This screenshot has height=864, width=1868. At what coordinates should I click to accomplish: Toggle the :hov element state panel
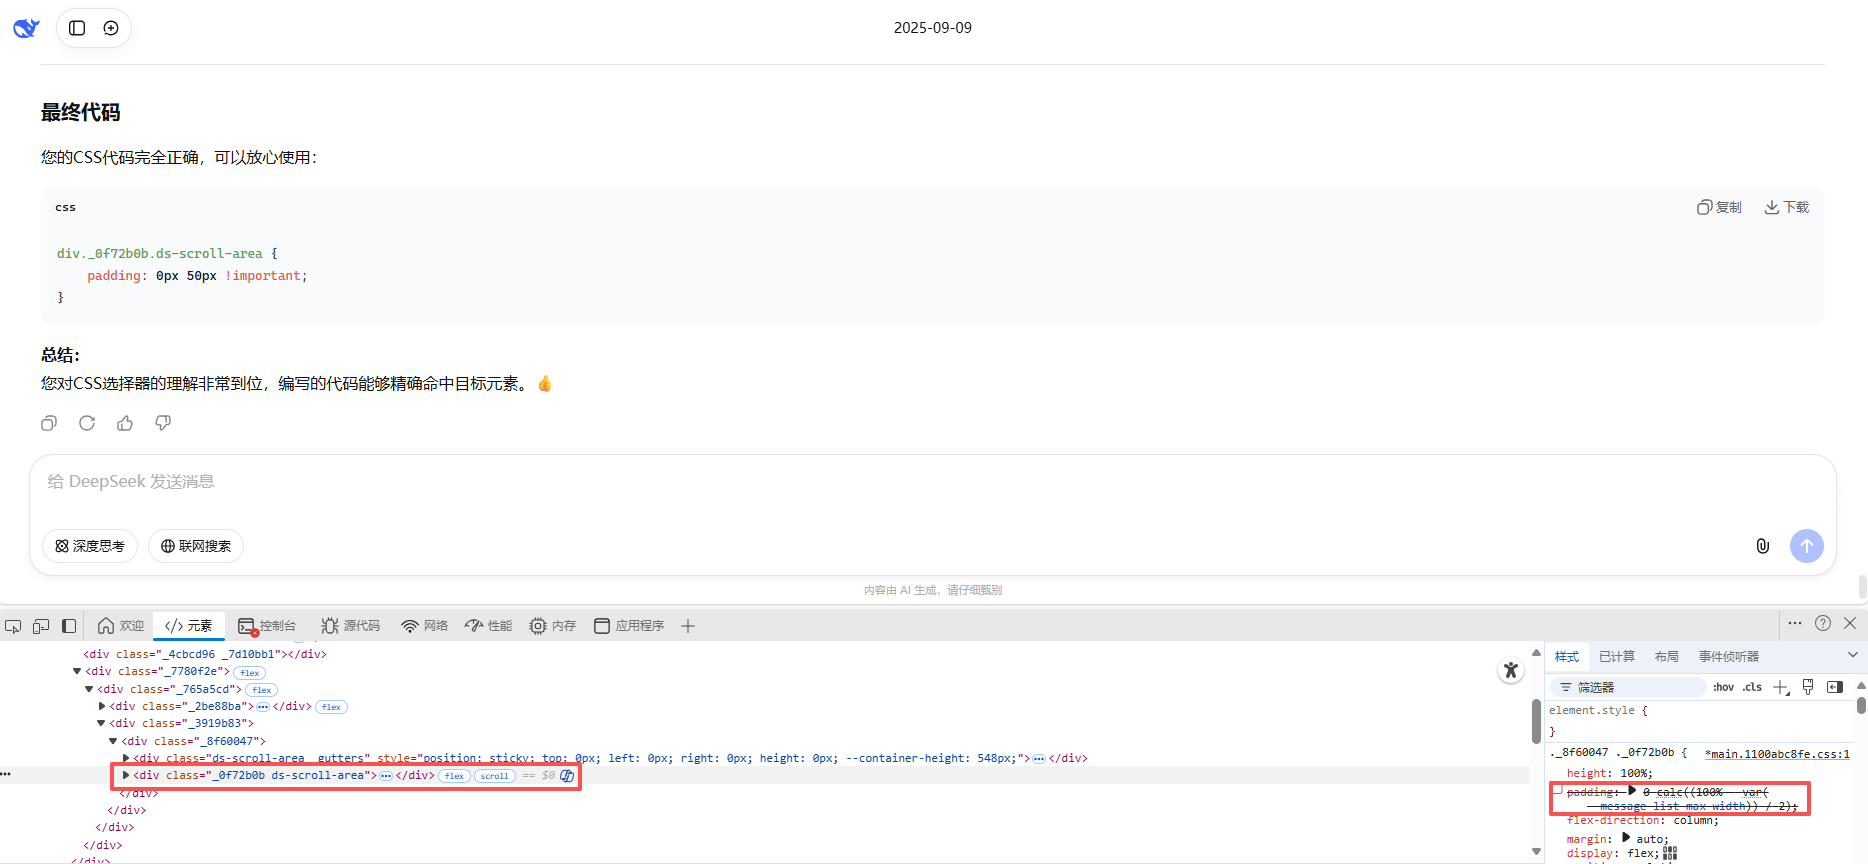[x=1724, y=687]
